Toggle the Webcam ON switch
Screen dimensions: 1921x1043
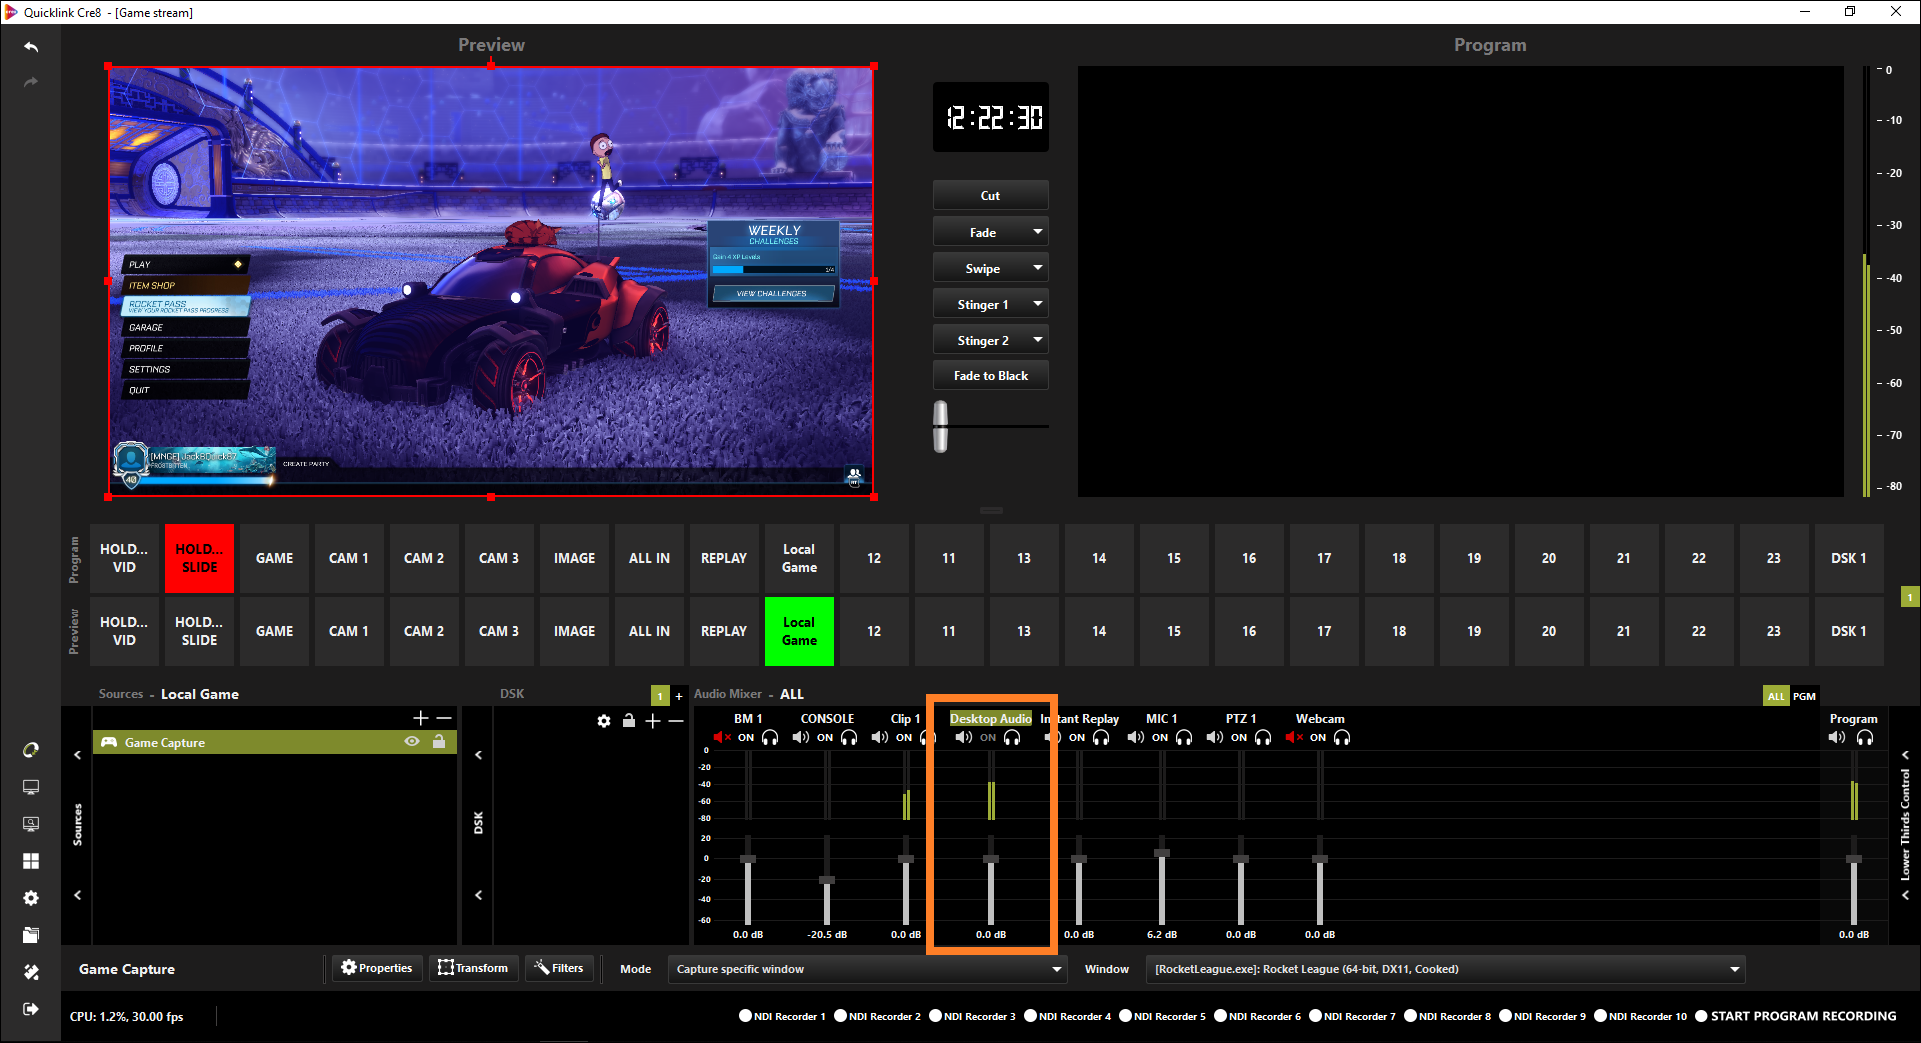pos(1318,738)
